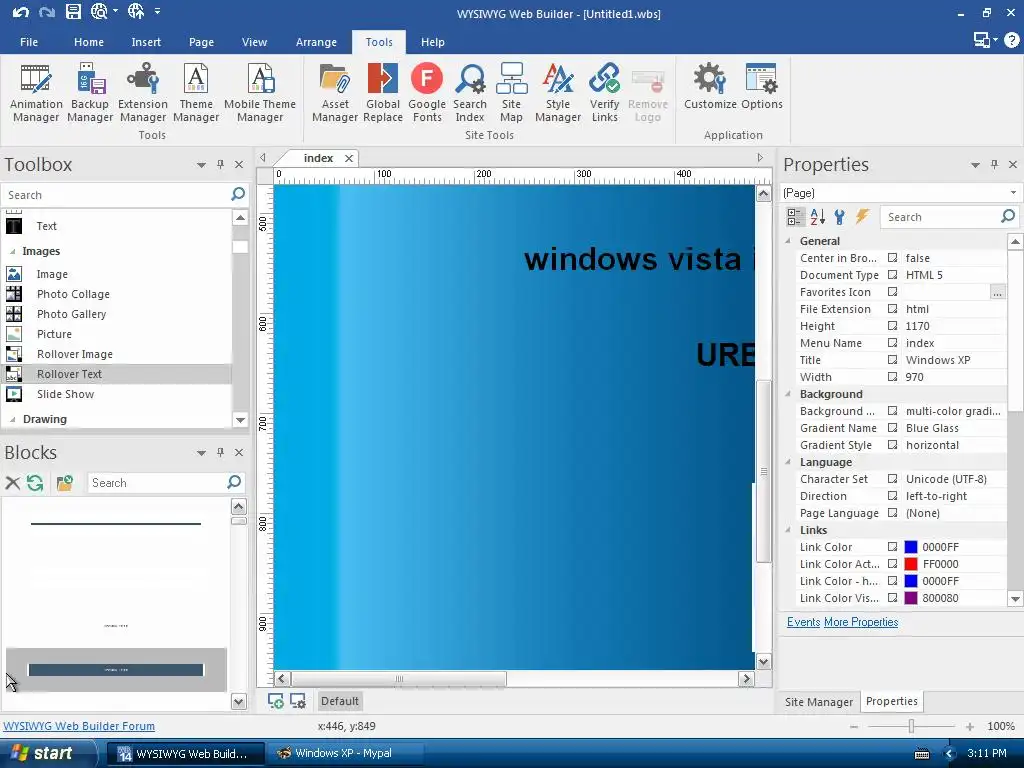The image size is (1024, 768).
Task: Click the add breakpoint icon below canvas
Action: [276, 701]
